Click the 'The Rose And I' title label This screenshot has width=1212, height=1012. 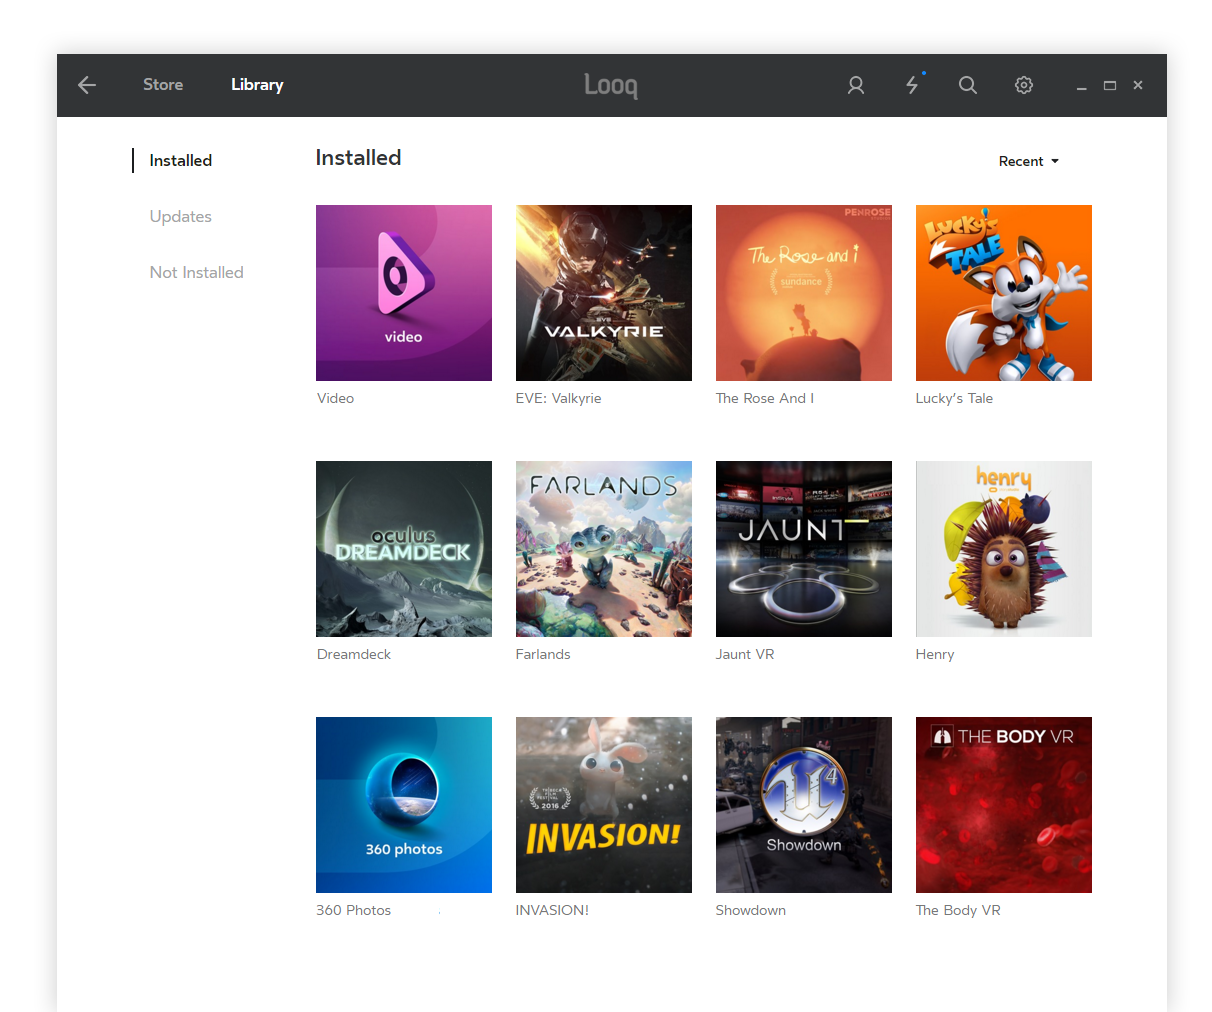(x=765, y=398)
